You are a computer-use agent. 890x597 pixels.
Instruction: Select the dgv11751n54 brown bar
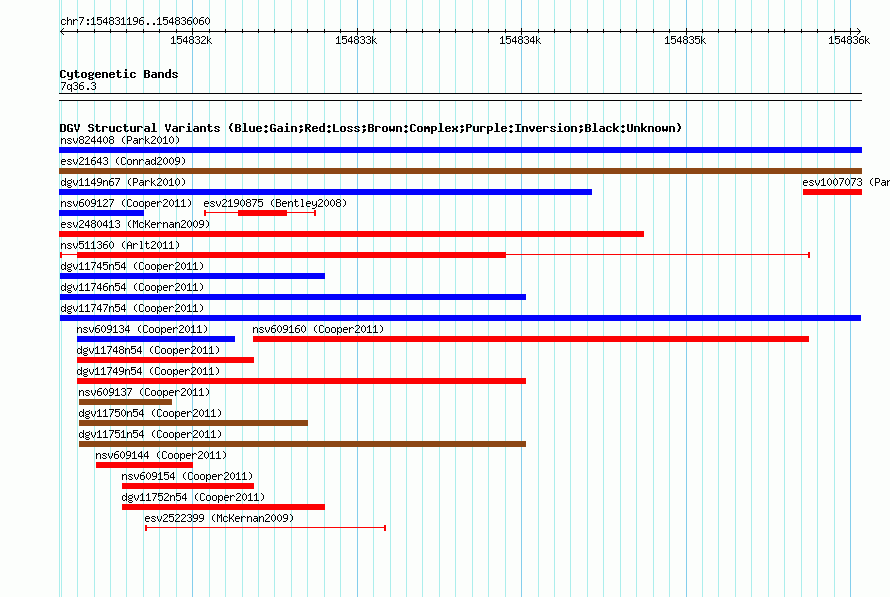303,444
